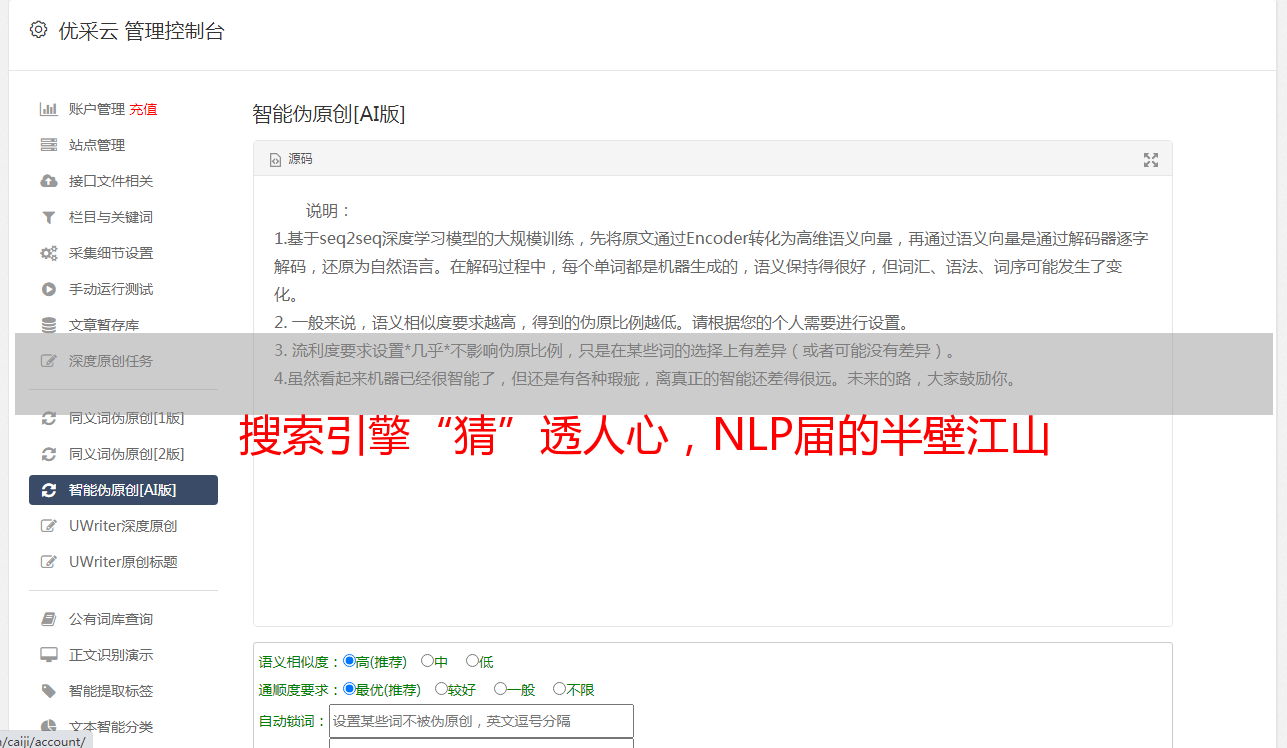
Task: Open 账户管理 in the sidebar
Action: [x=97, y=109]
